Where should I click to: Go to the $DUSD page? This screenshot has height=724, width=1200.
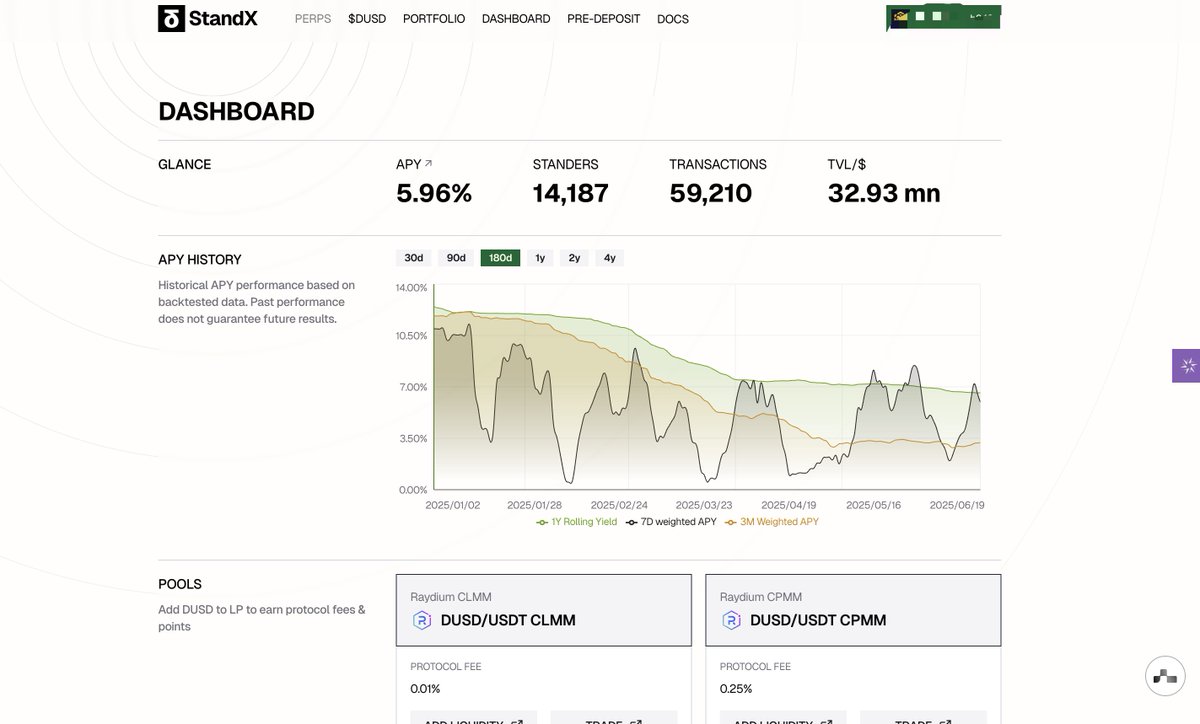click(x=367, y=19)
